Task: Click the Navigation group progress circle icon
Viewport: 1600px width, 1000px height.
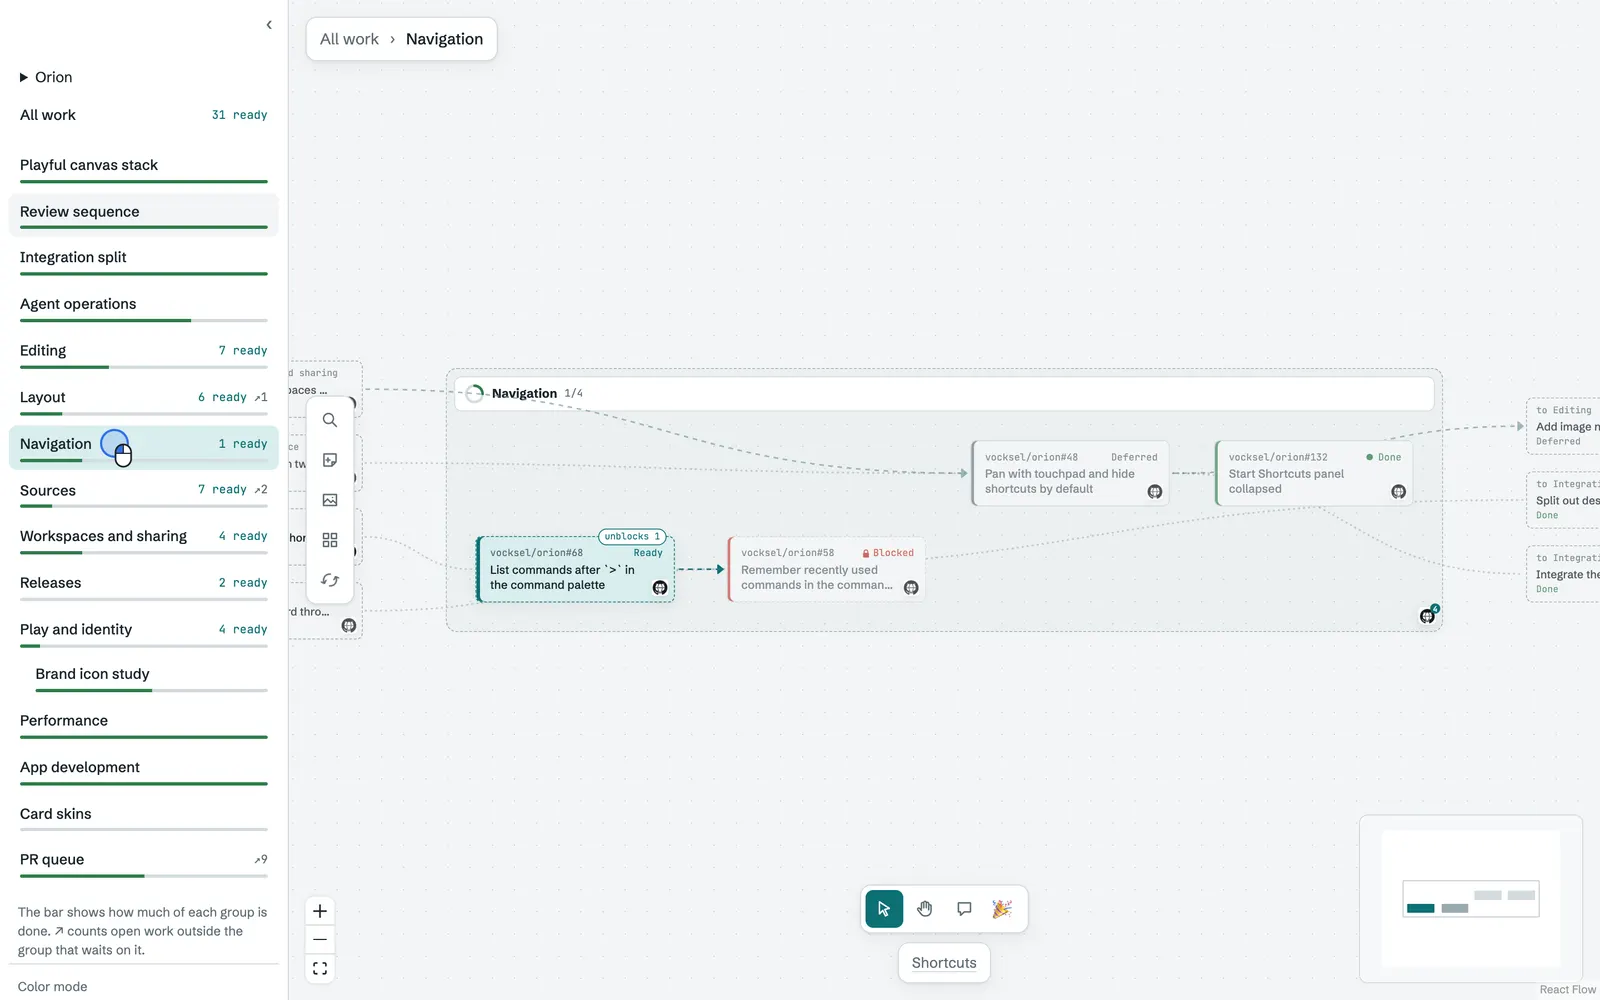Action: pos(475,394)
